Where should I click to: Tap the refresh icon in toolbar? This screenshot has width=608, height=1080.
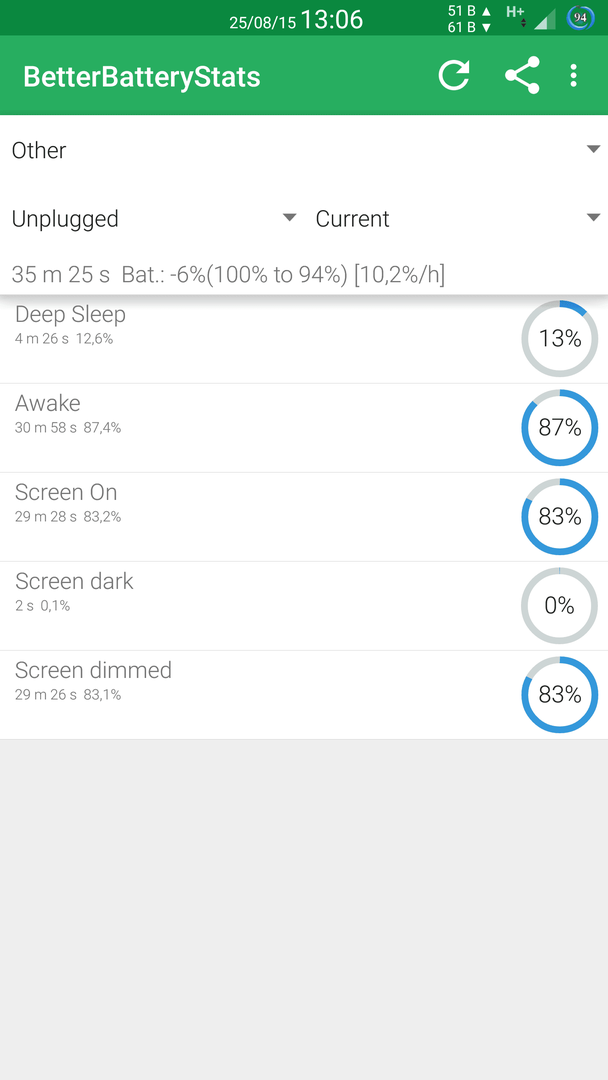454,76
